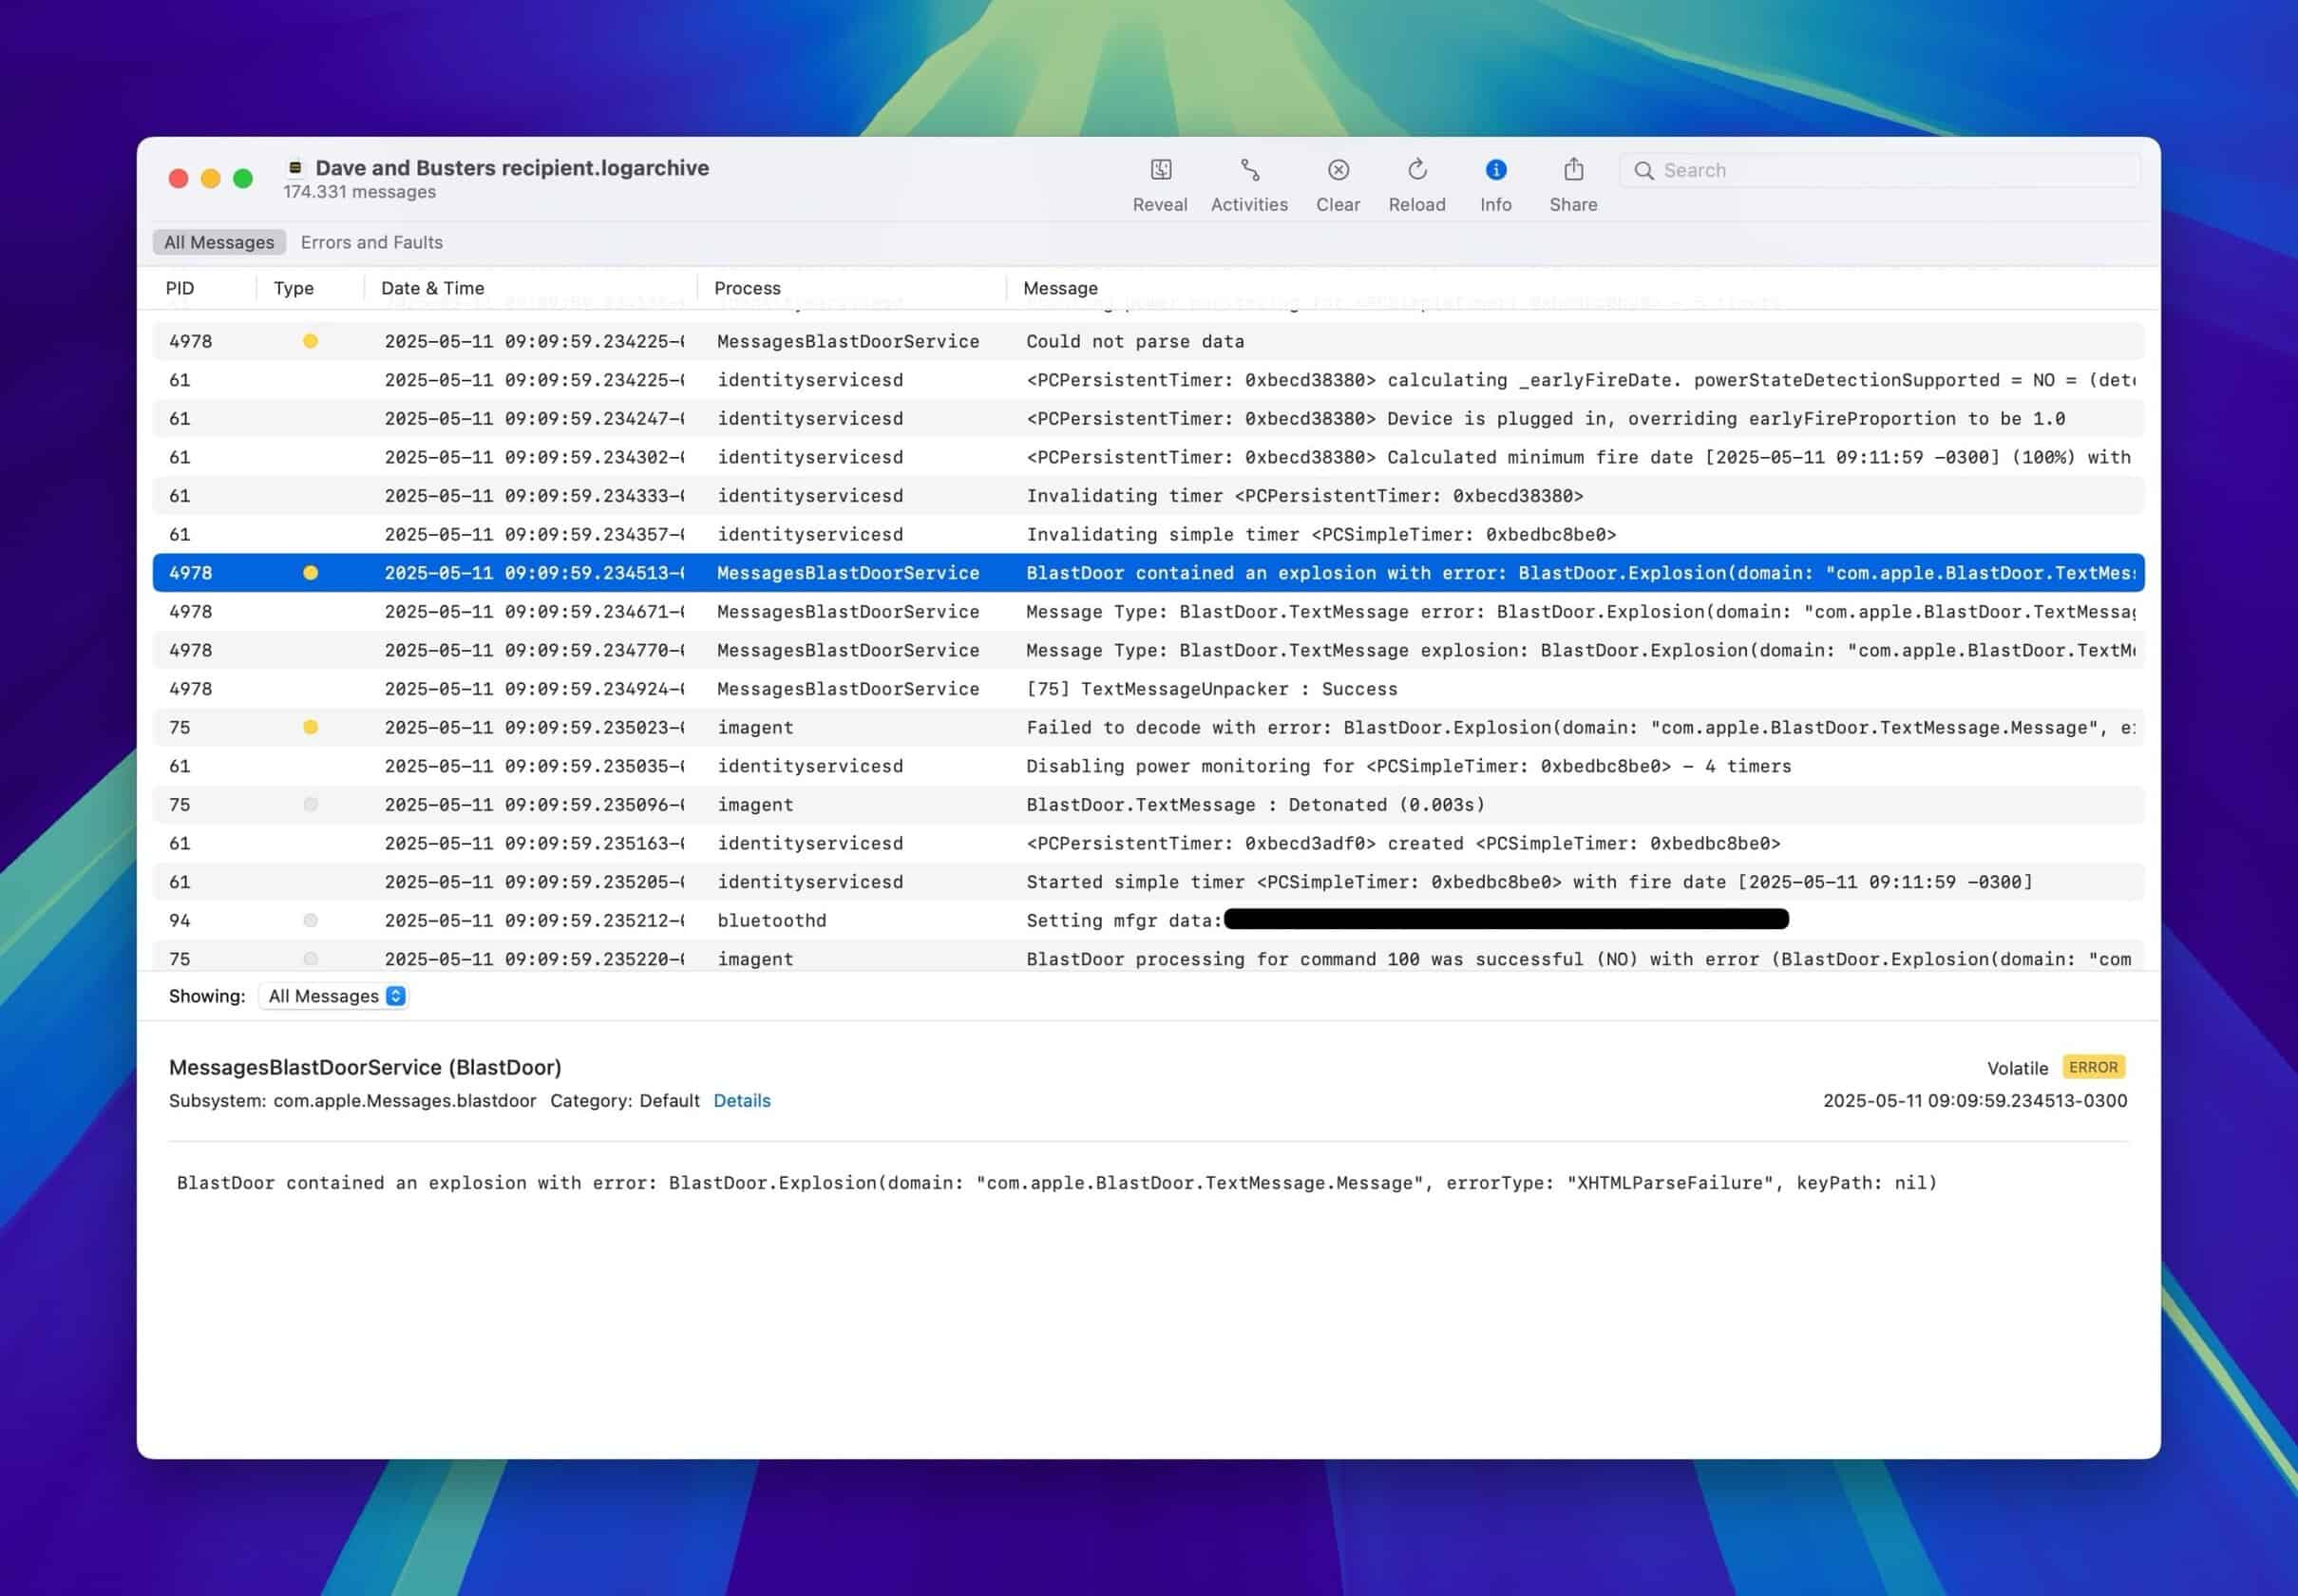This screenshot has width=2298, height=1596.
Task: Sort by Process column header
Action: pos(747,288)
